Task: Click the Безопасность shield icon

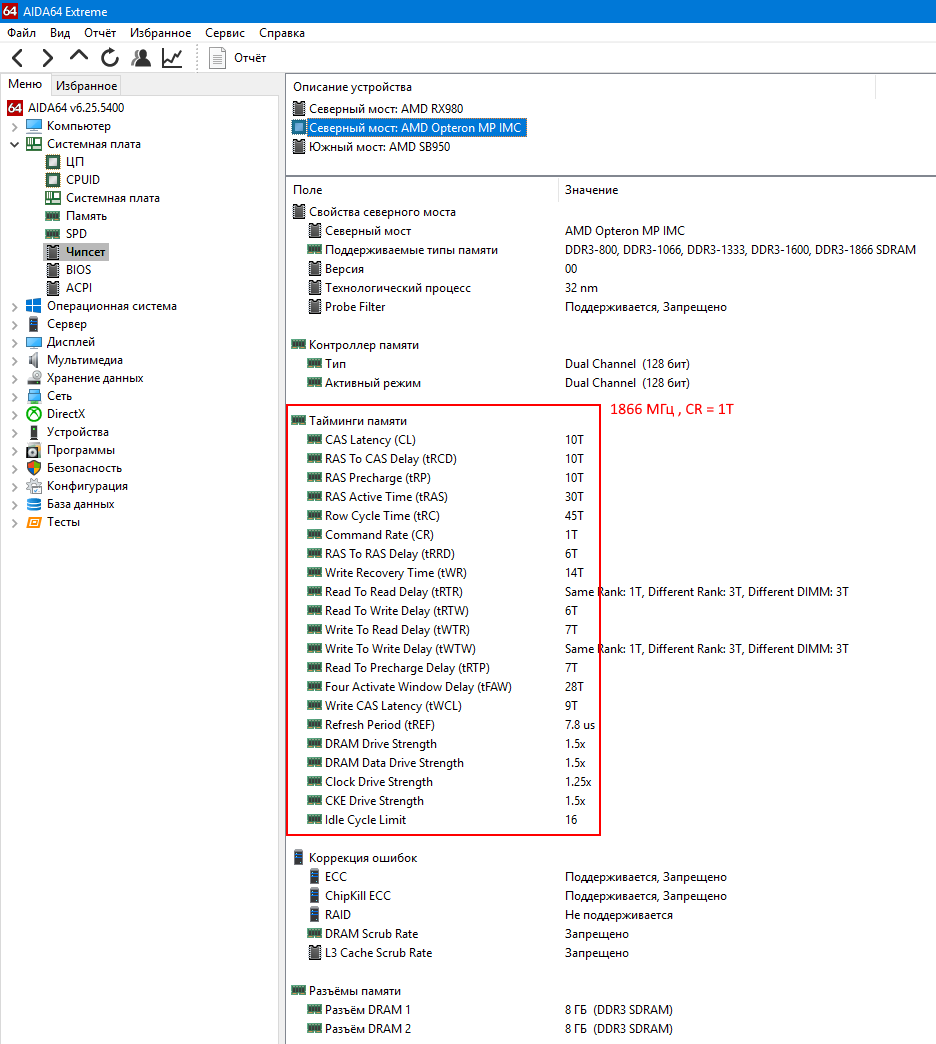Action: point(34,467)
